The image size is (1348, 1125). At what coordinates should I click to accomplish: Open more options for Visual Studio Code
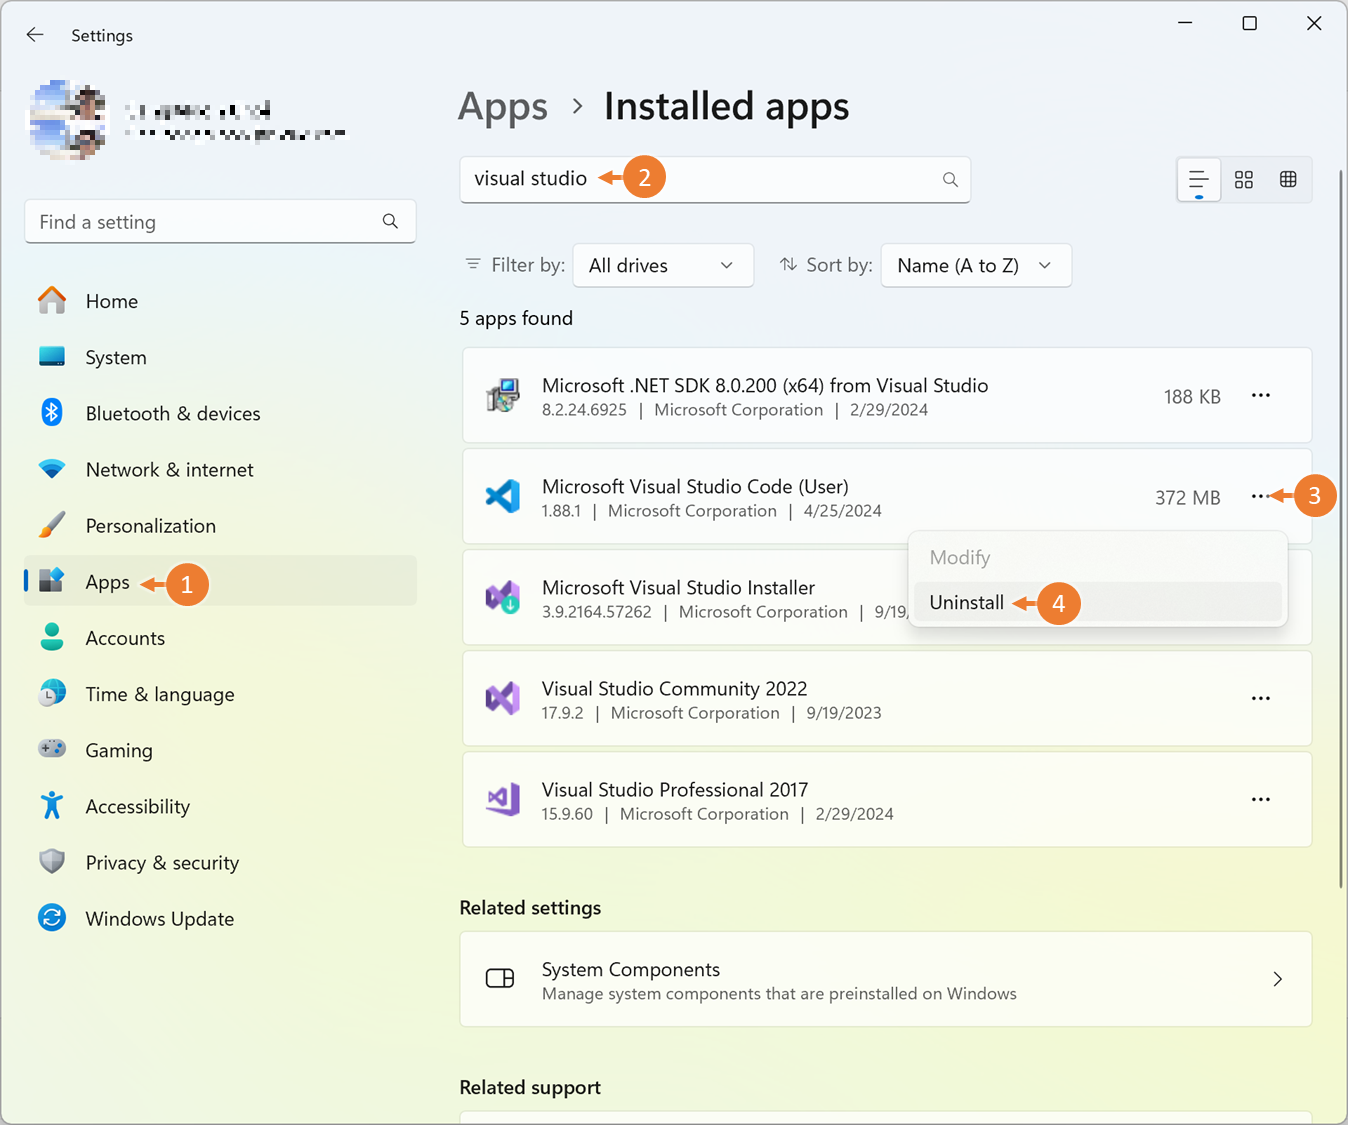tap(1261, 496)
